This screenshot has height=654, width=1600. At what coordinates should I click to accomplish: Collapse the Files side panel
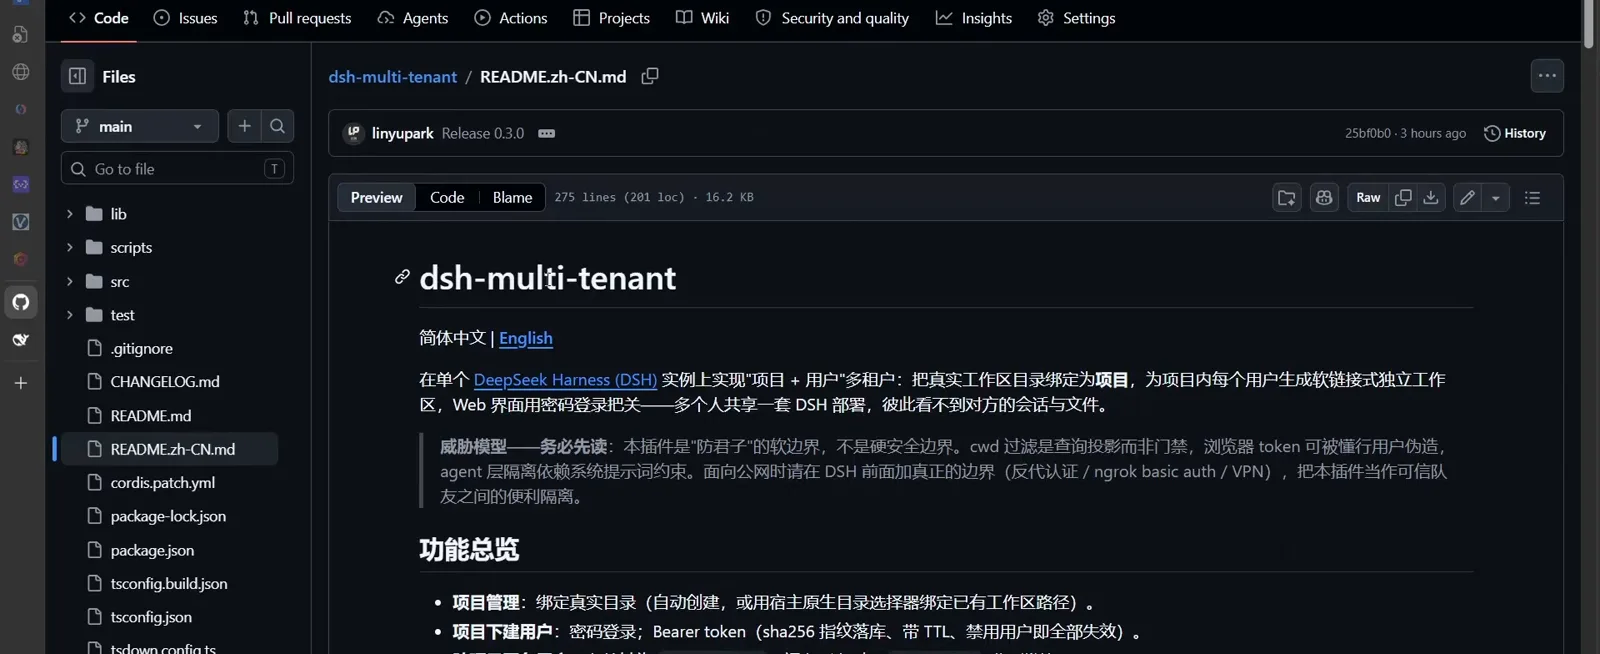click(78, 76)
